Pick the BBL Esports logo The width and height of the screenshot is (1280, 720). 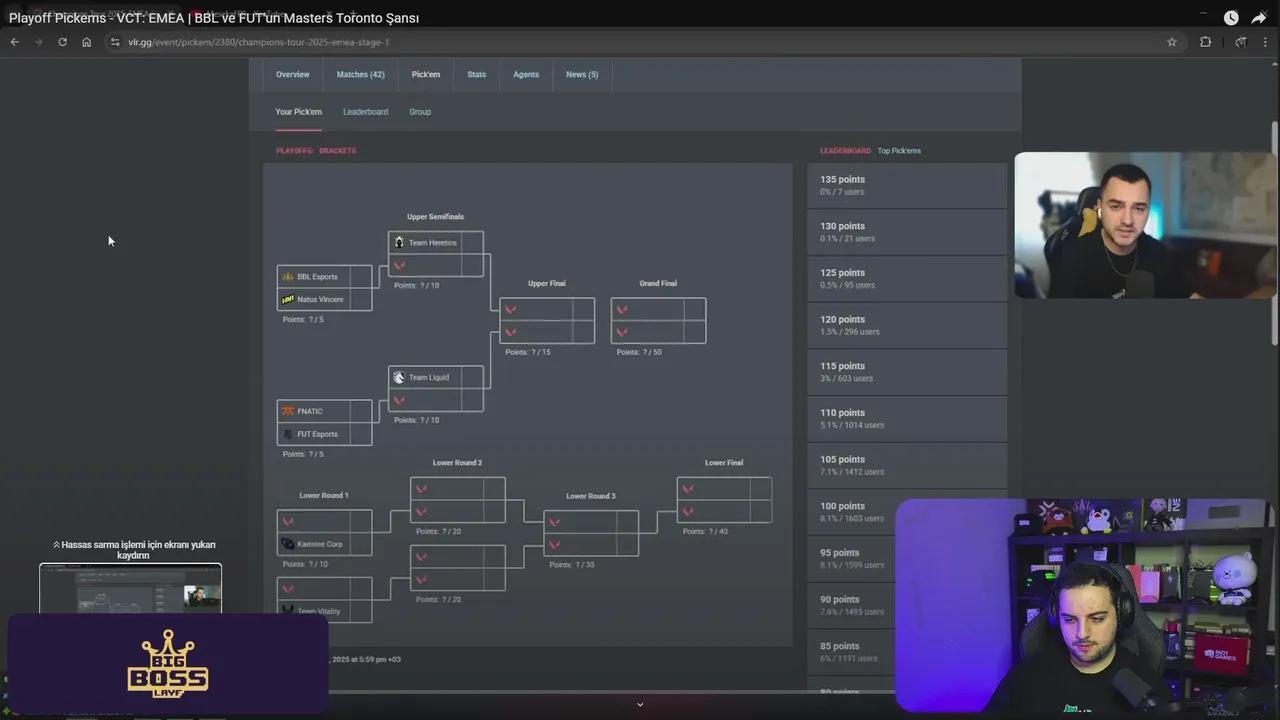click(x=288, y=277)
